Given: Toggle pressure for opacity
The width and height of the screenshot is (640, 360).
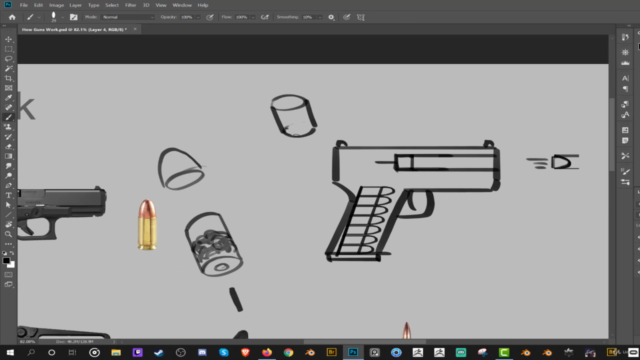Looking at the screenshot, I should [210, 17].
